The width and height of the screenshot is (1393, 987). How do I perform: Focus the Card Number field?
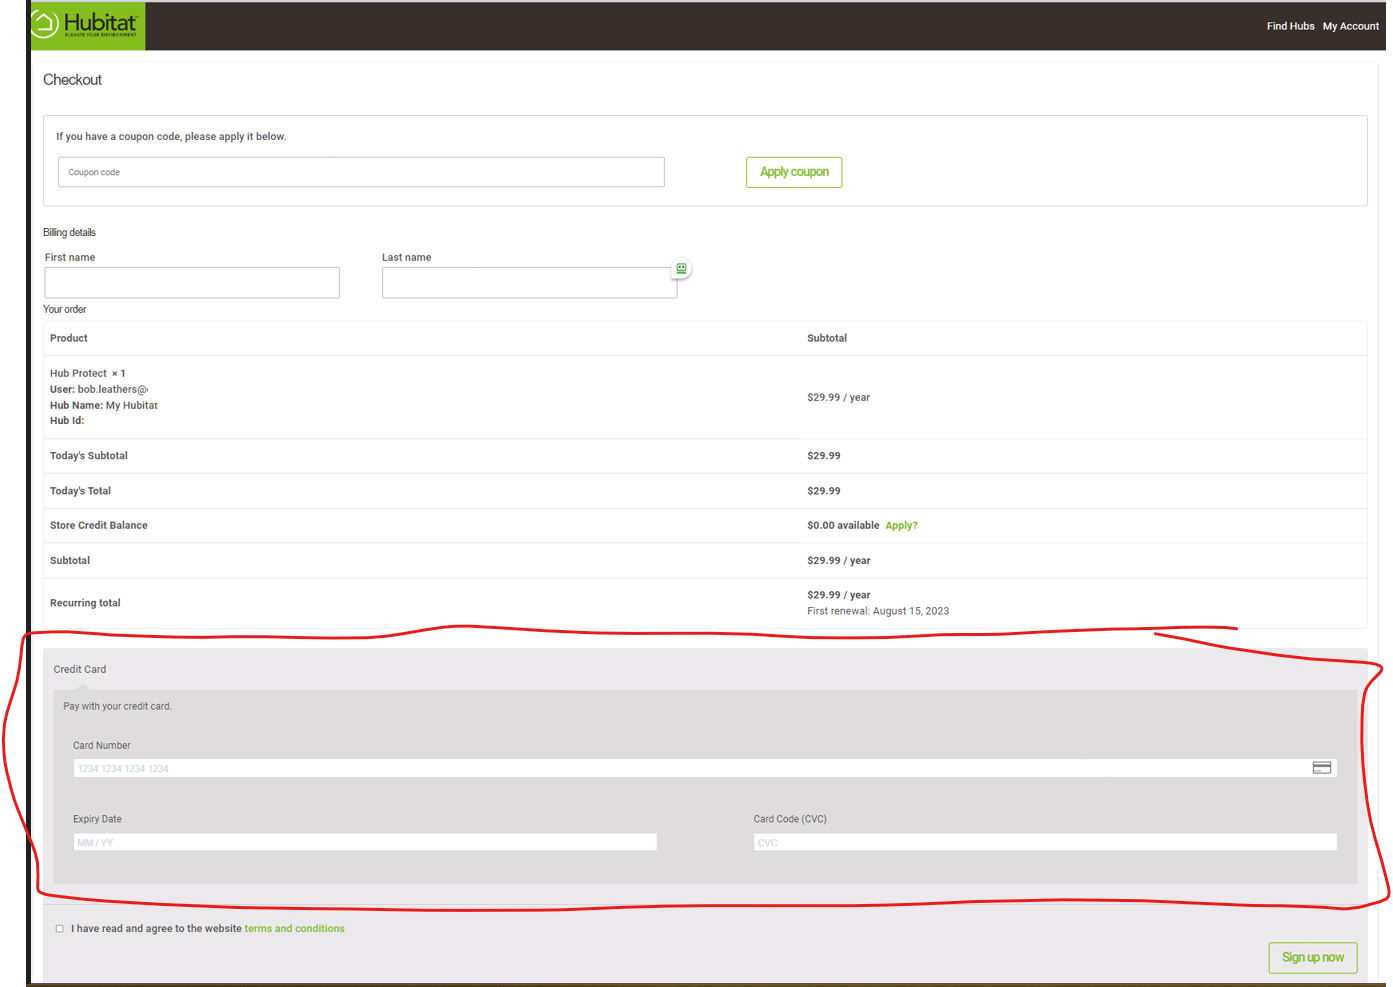coord(705,768)
